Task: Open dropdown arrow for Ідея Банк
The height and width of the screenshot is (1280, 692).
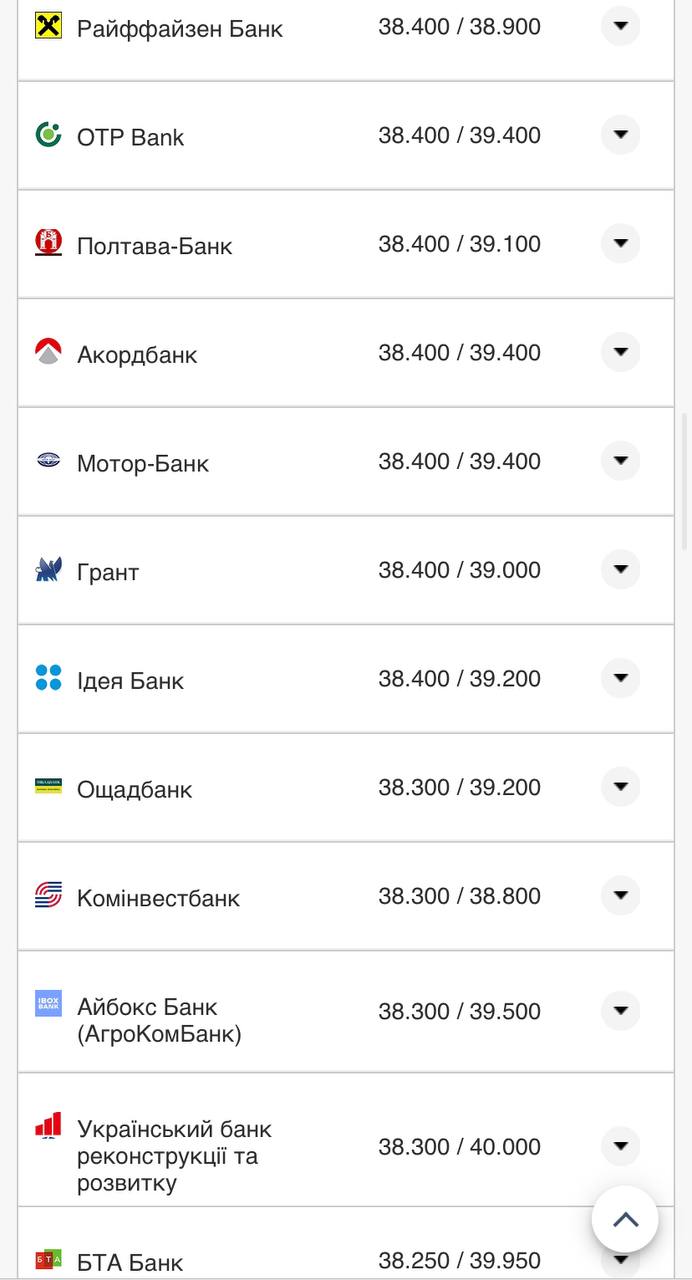Action: (x=620, y=678)
